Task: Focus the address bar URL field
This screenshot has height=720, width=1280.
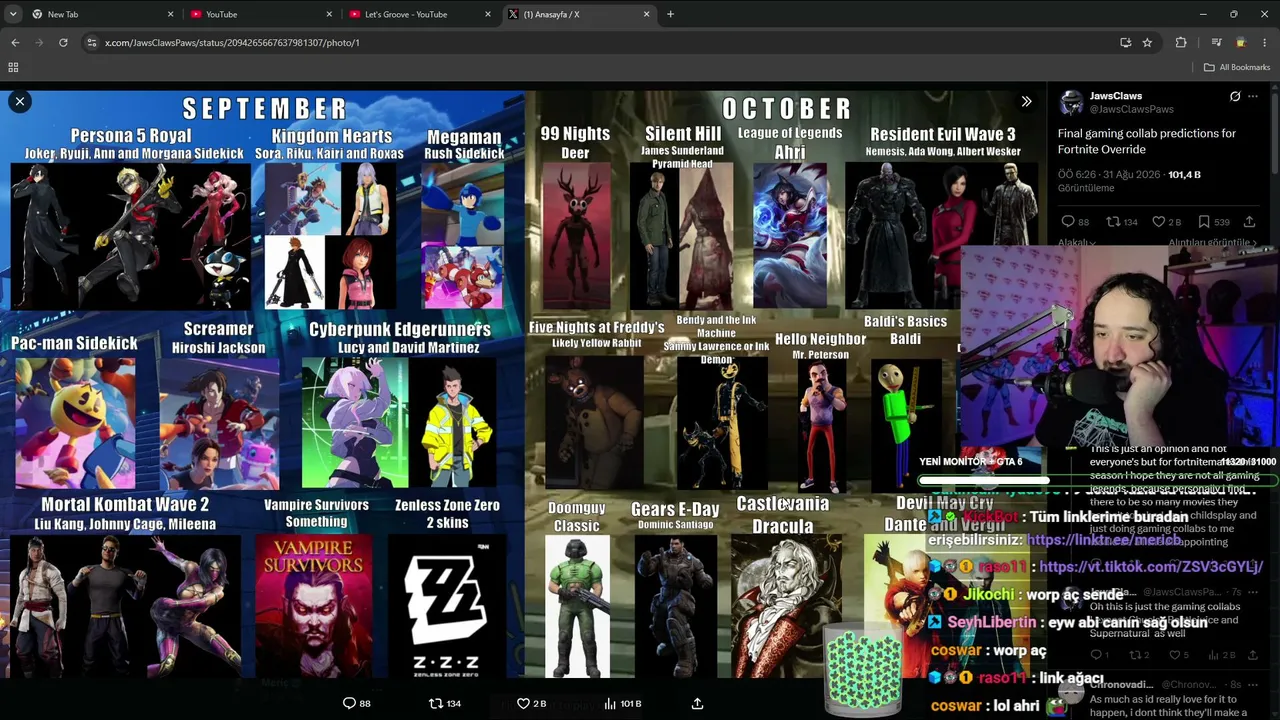Action: (600, 42)
